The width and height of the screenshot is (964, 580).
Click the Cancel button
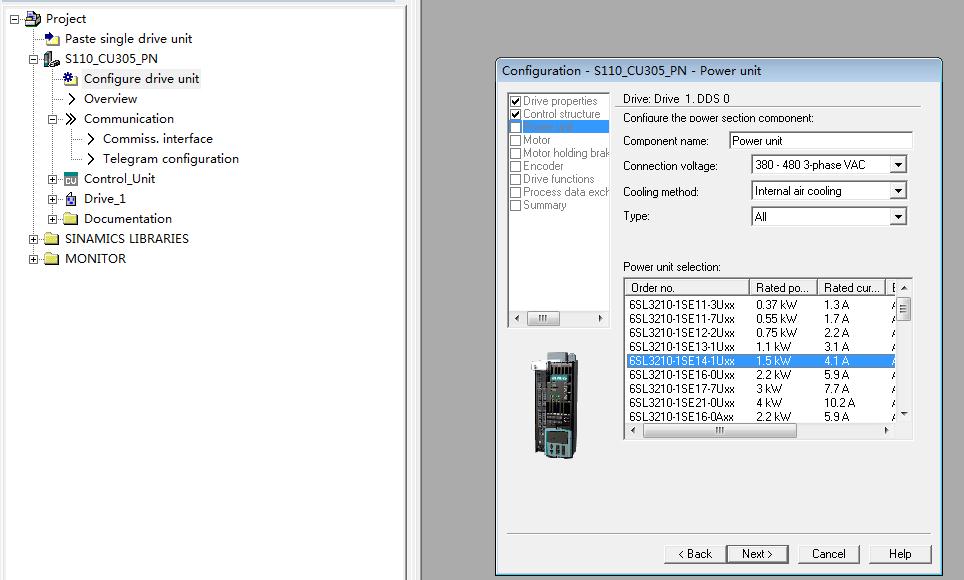pos(829,554)
